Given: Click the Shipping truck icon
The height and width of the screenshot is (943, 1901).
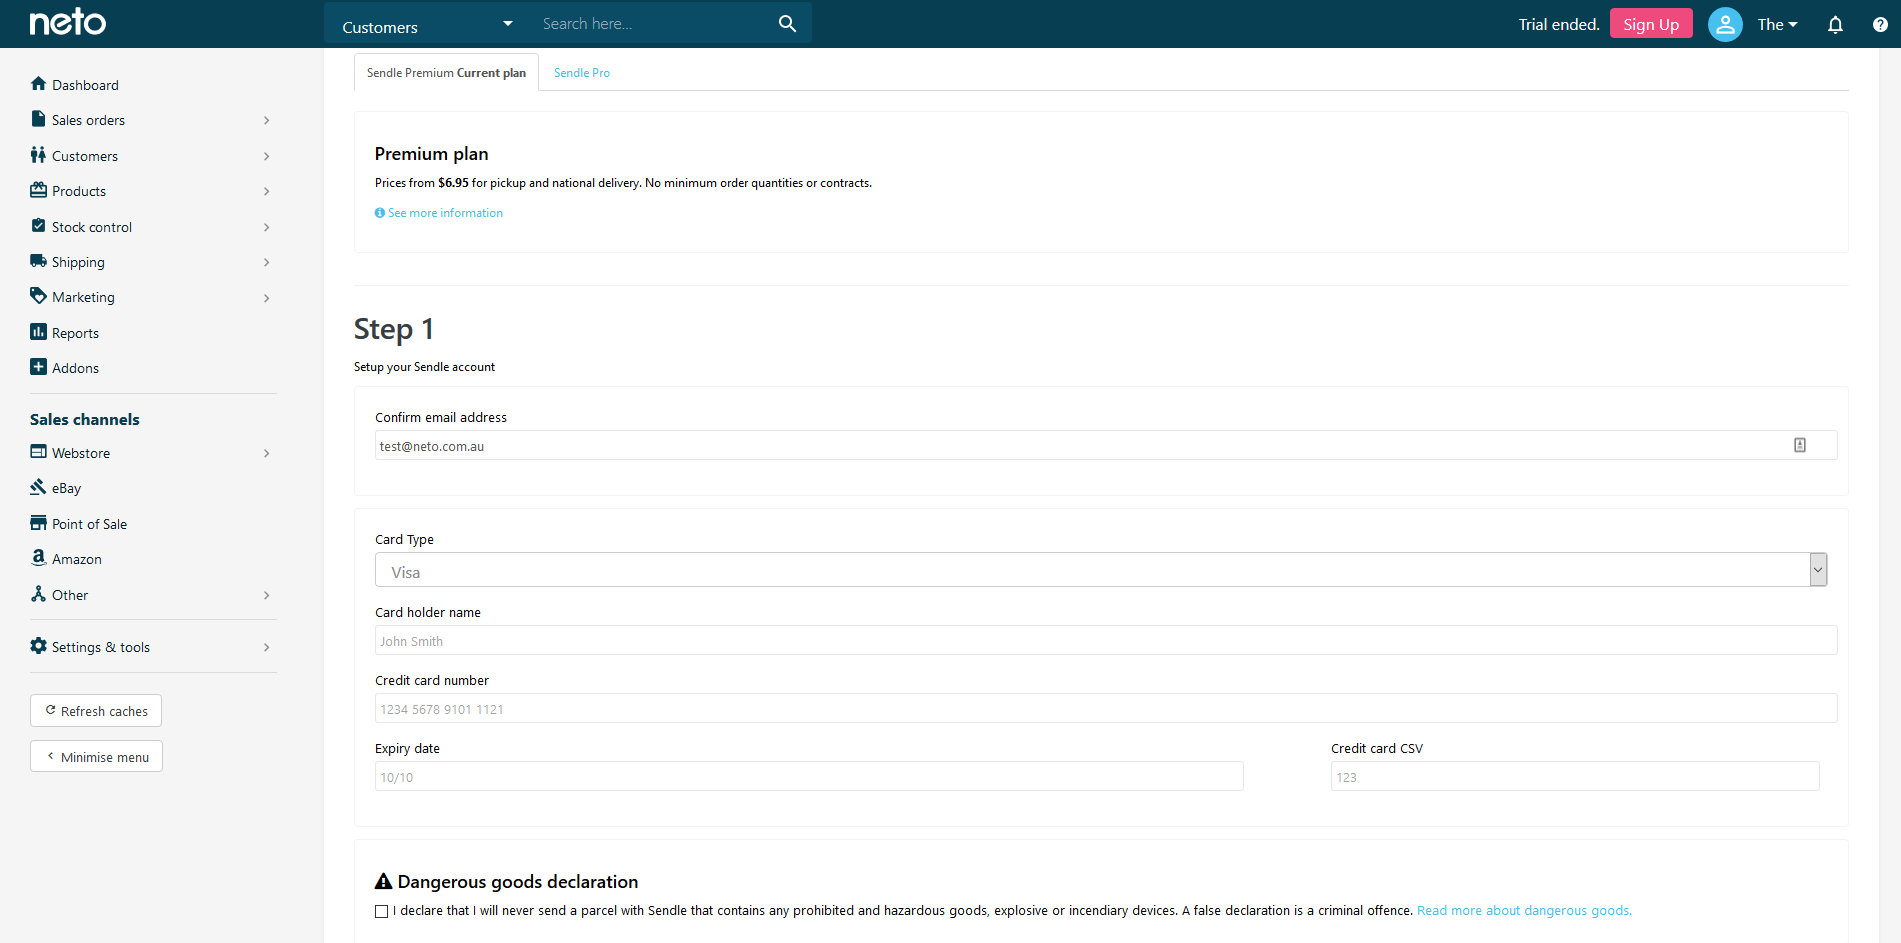Looking at the screenshot, I should (x=38, y=261).
